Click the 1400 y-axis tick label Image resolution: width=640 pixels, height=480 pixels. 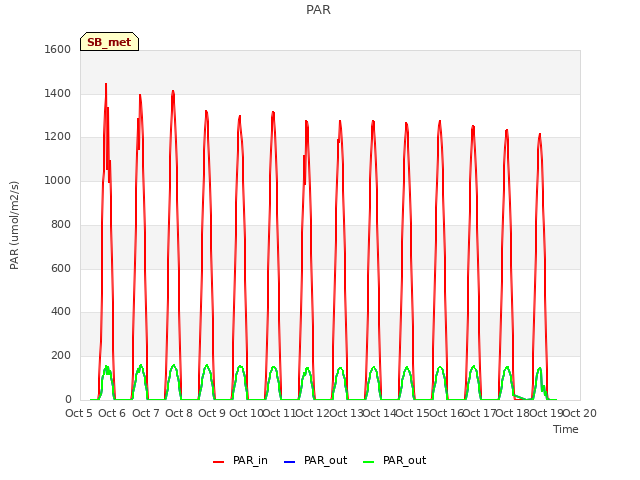(x=58, y=93)
